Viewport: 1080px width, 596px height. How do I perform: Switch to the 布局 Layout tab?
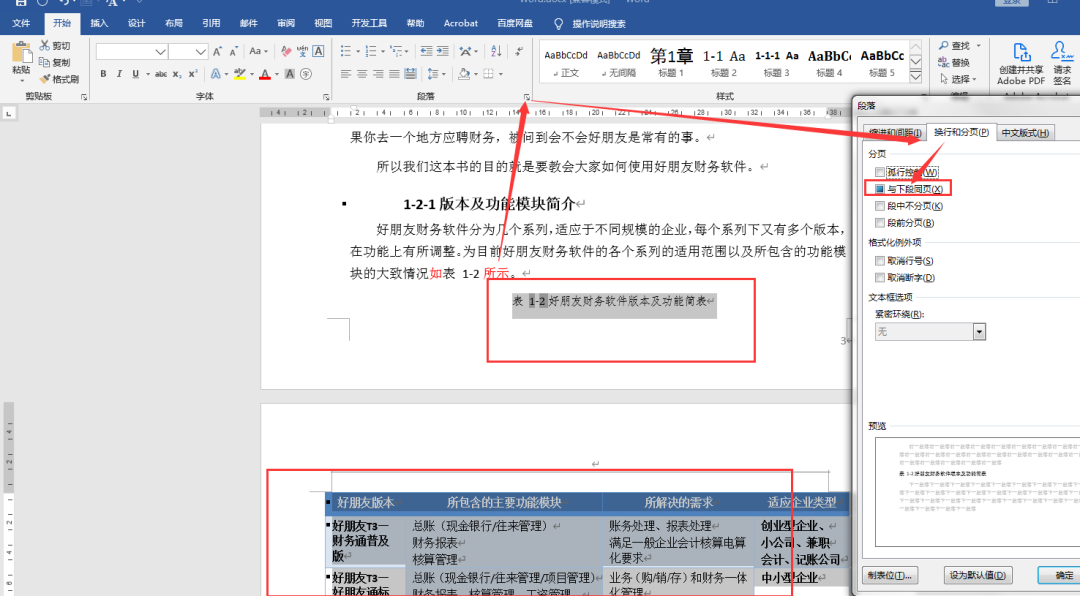tap(174, 23)
